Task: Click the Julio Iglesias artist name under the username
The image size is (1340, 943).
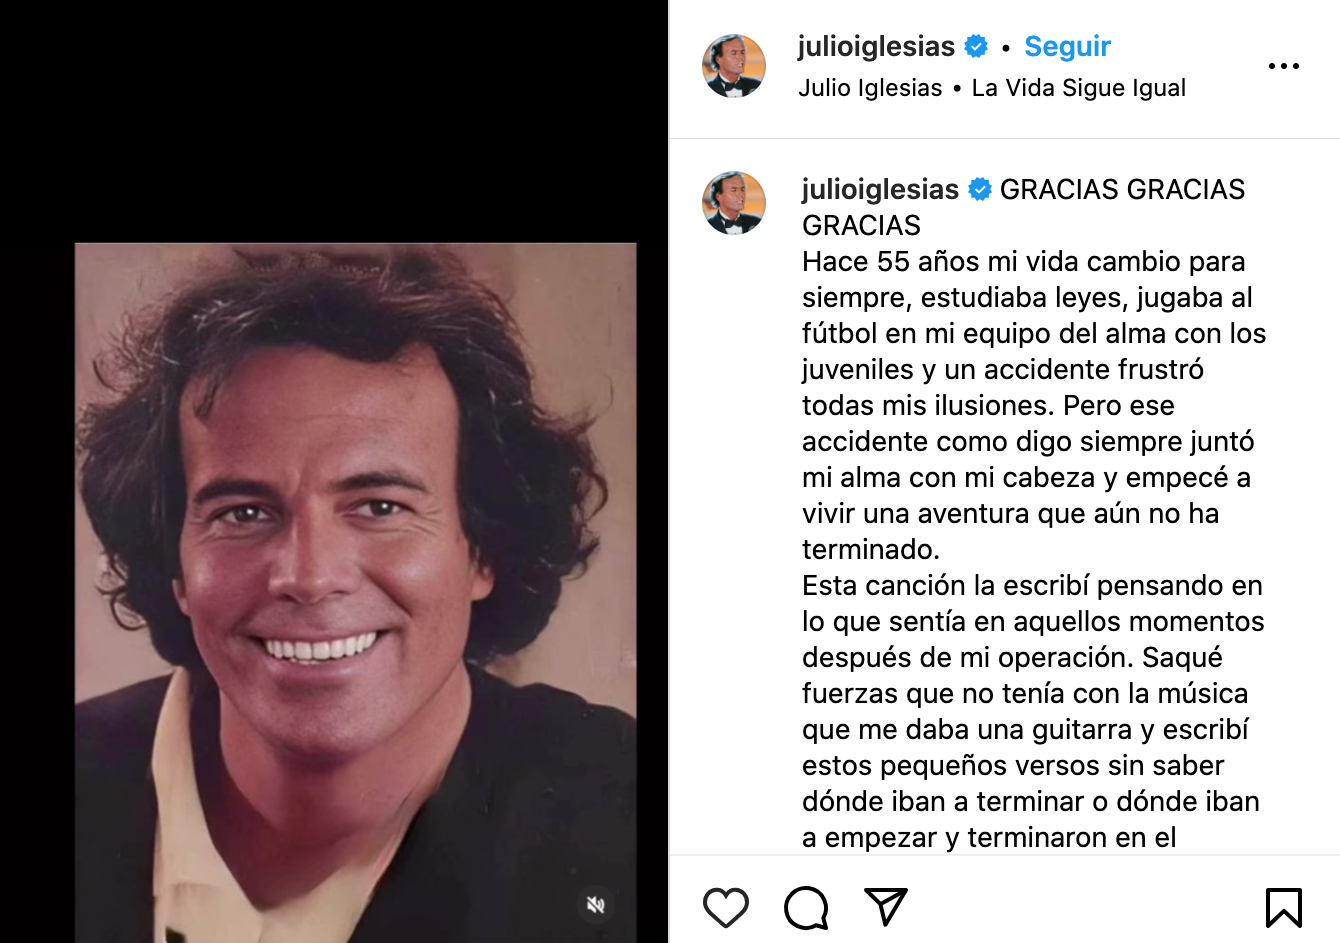Action: click(x=870, y=88)
